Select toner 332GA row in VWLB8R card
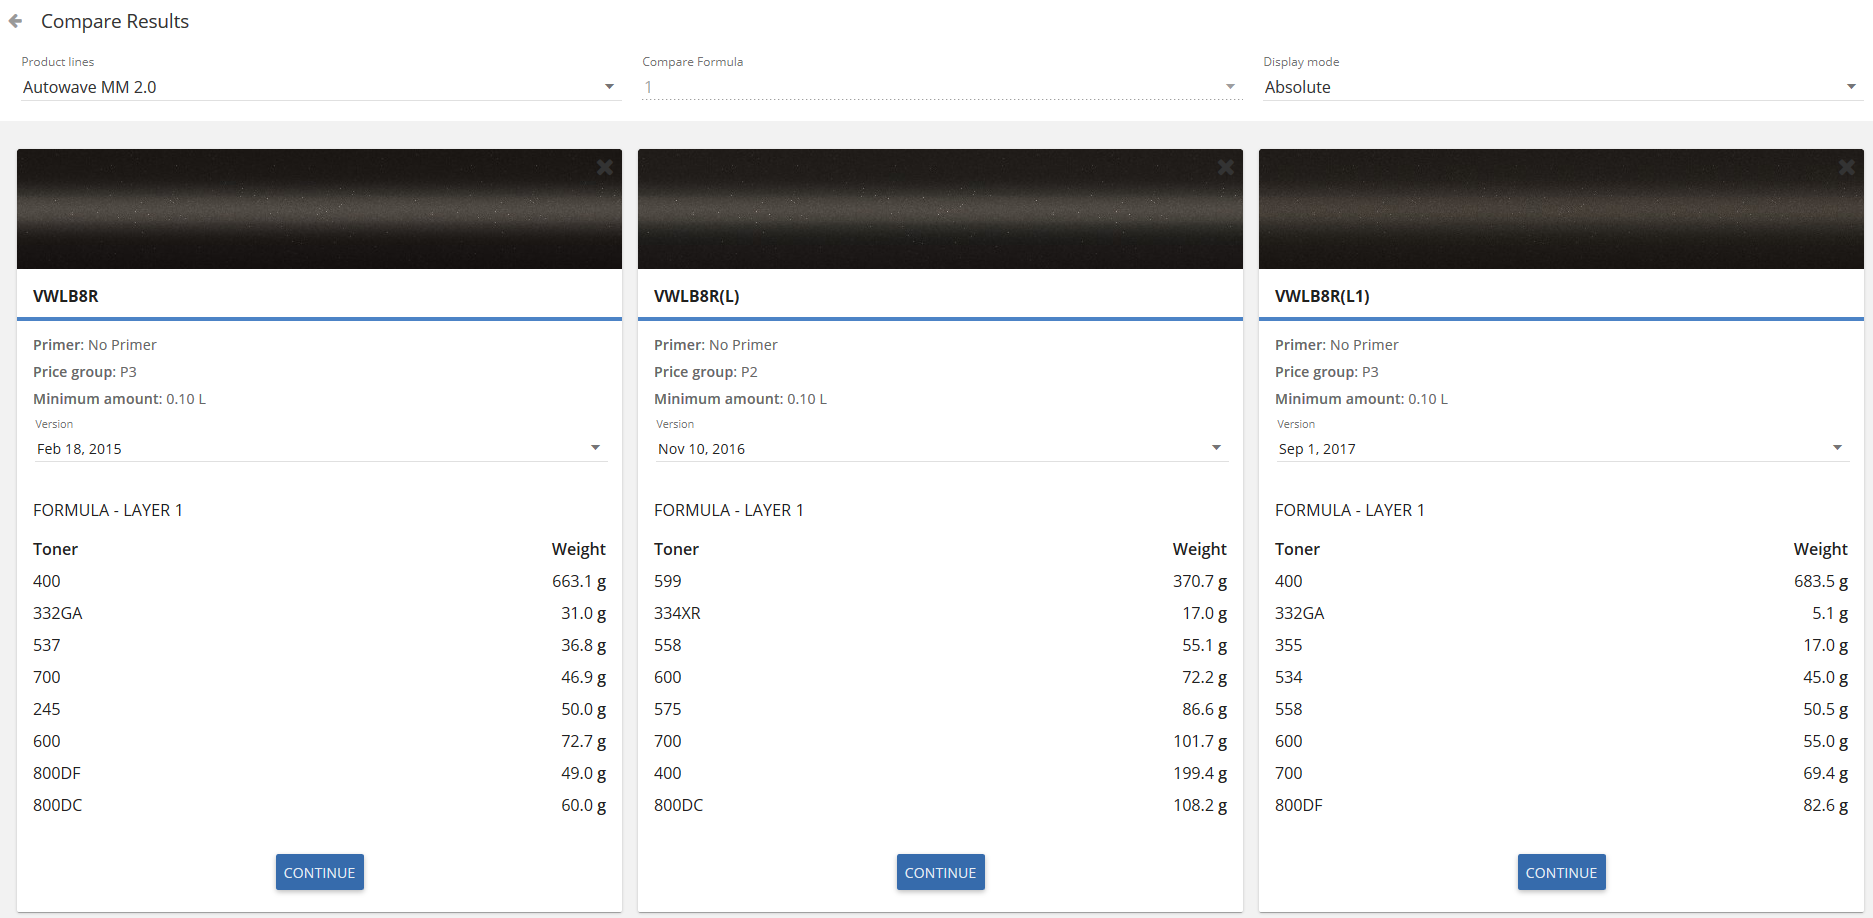Image resolution: width=1873 pixels, height=918 pixels. coord(319,613)
